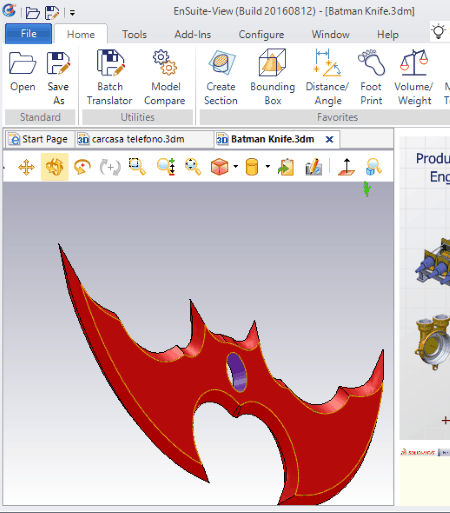Start the Create Section tool
The image size is (450, 513).
pos(221,77)
